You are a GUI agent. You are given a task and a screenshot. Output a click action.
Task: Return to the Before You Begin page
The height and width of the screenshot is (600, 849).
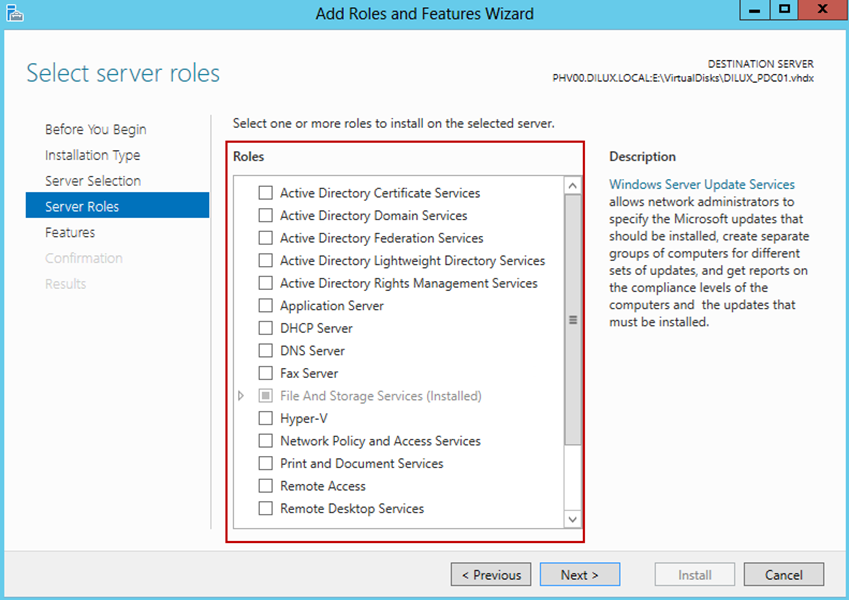point(95,129)
